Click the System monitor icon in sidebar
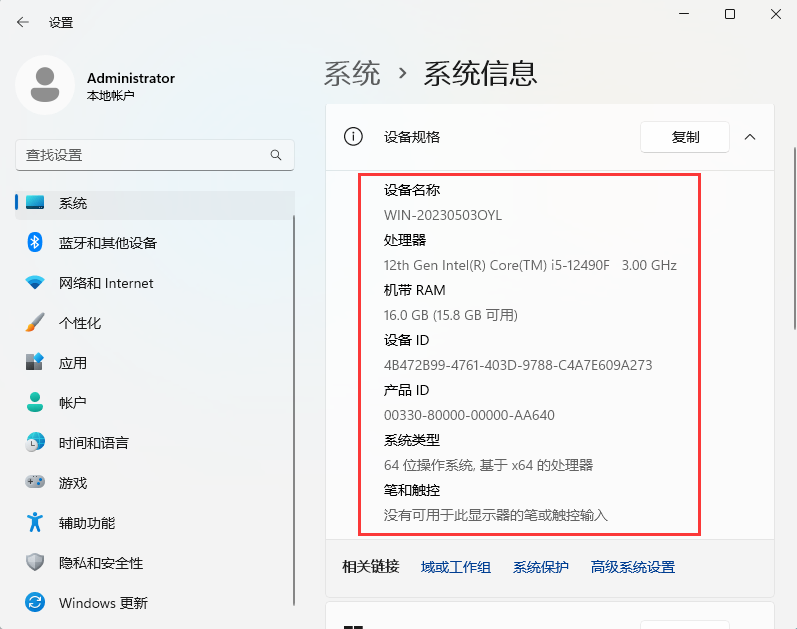 pos(35,202)
